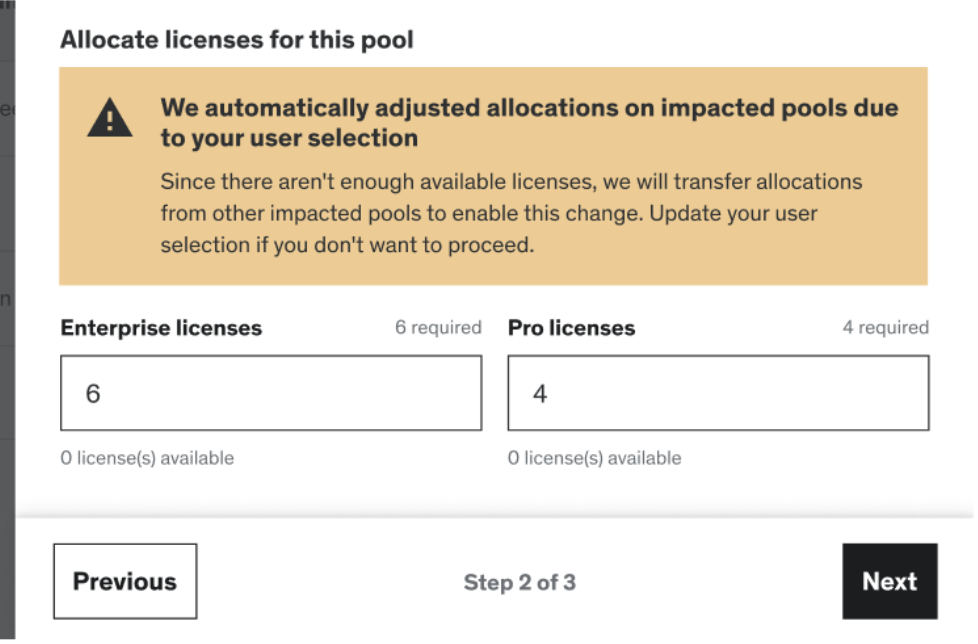Select the 'Pro licenses' field label
The image size is (978, 644).
click(571, 328)
